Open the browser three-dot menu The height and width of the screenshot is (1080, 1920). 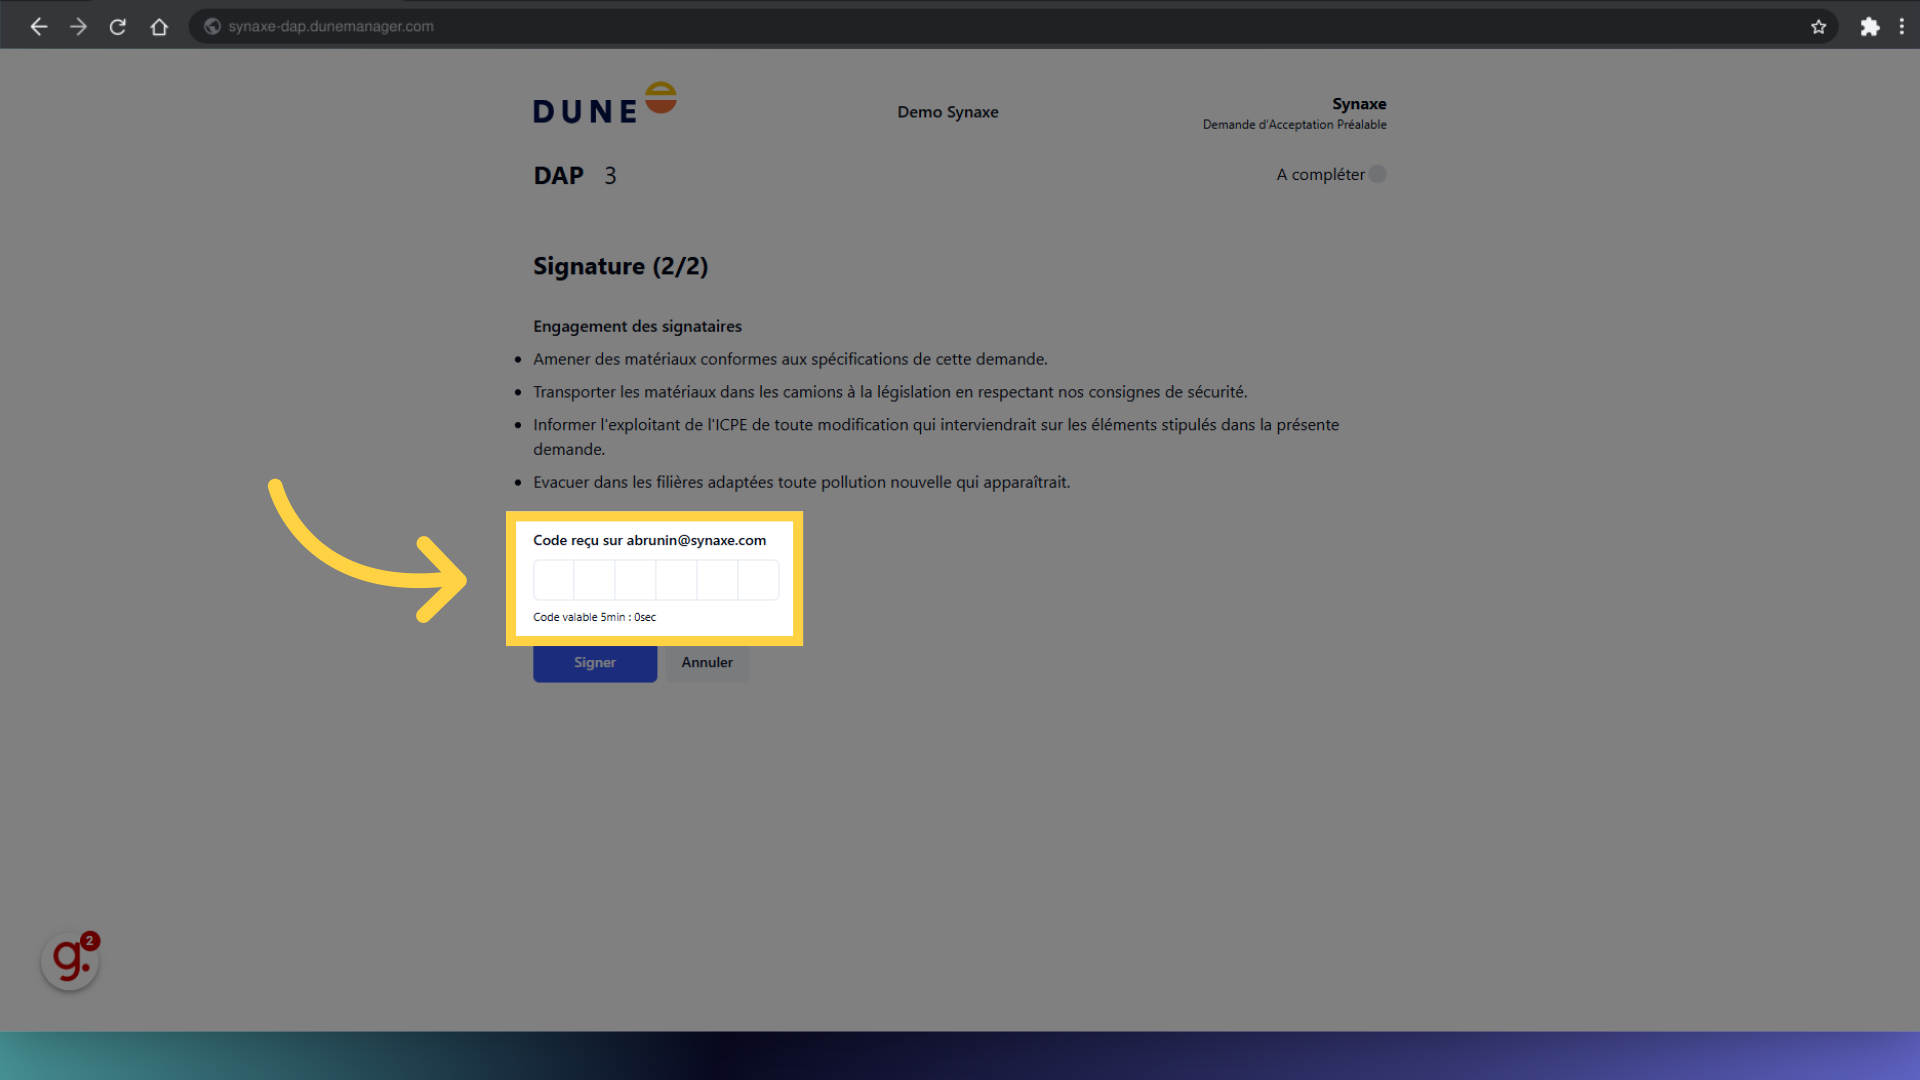[1903, 26]
